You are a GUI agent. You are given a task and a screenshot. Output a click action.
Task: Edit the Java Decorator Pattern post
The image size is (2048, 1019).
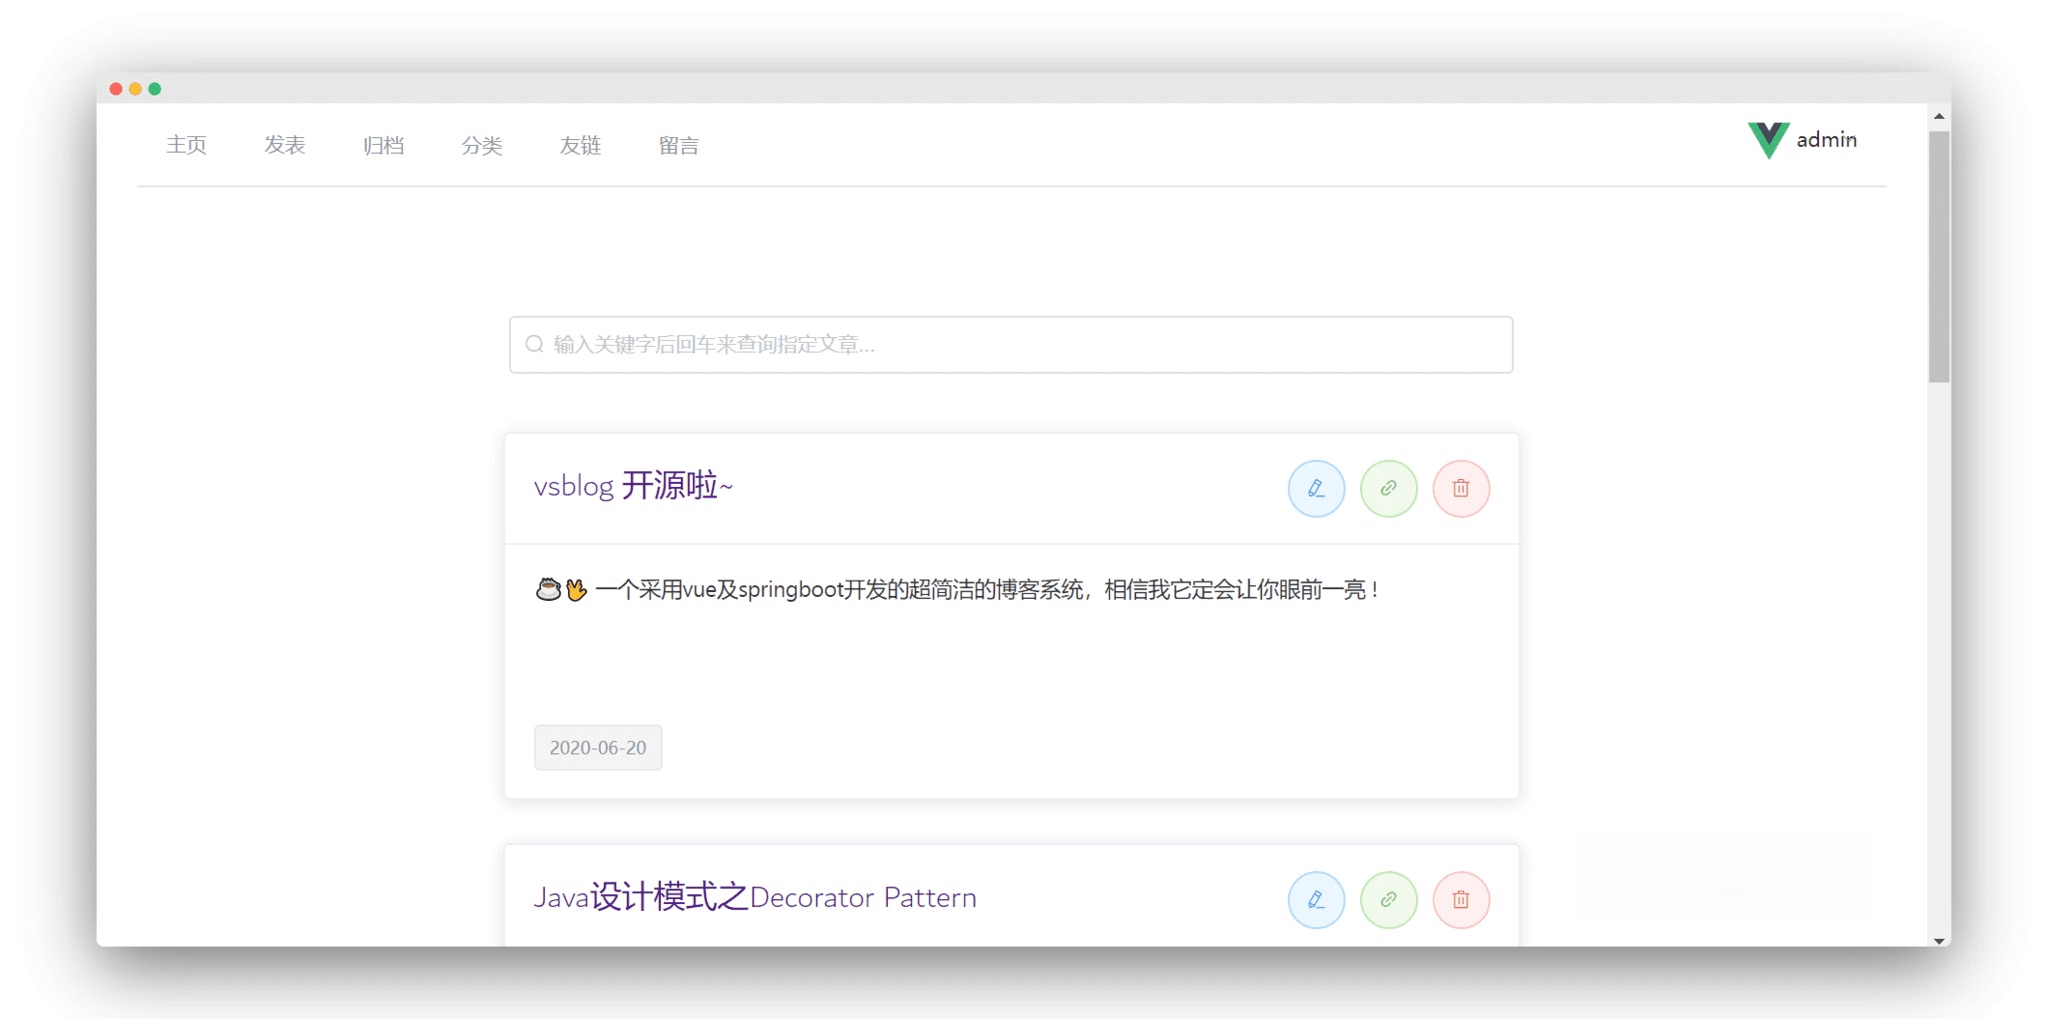1316,899
